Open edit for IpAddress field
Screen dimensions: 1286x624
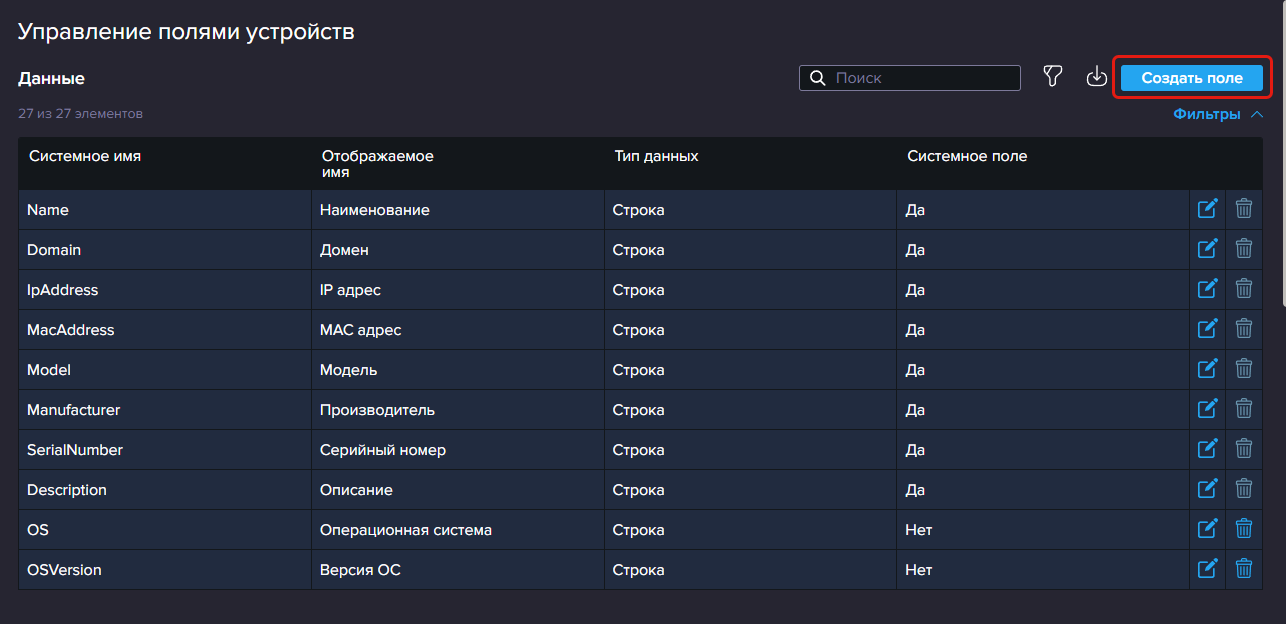(x=1207, y=289)
